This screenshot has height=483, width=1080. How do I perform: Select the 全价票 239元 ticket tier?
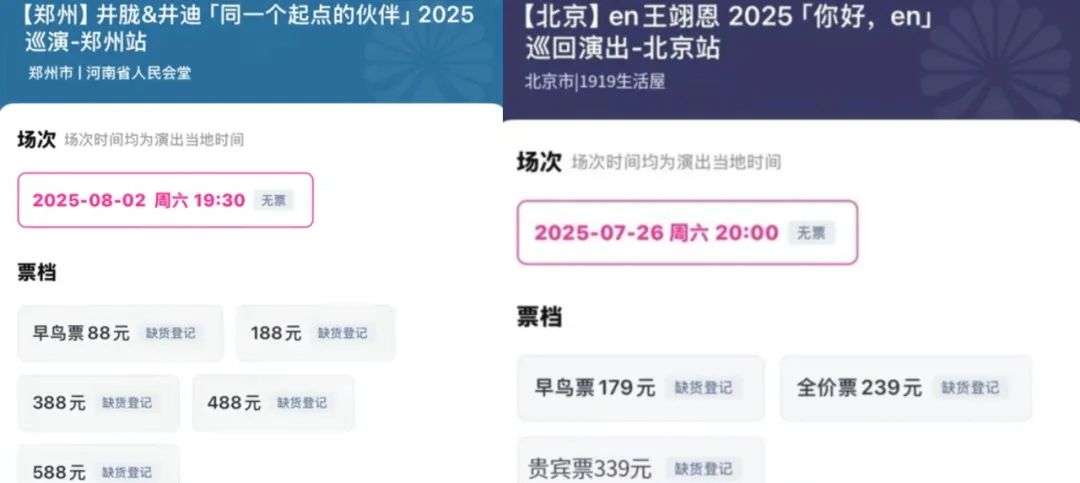click(x=905, y=388)
